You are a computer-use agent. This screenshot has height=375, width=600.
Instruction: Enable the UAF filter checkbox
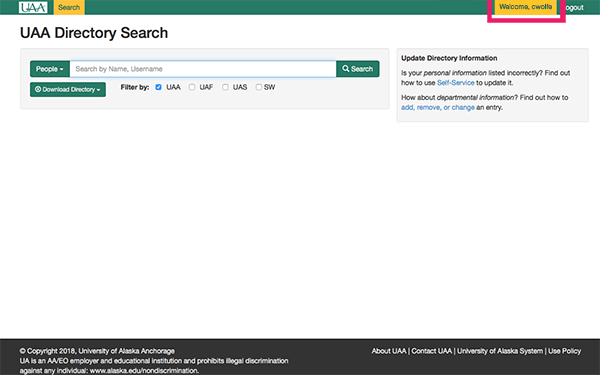pos(192,87)
